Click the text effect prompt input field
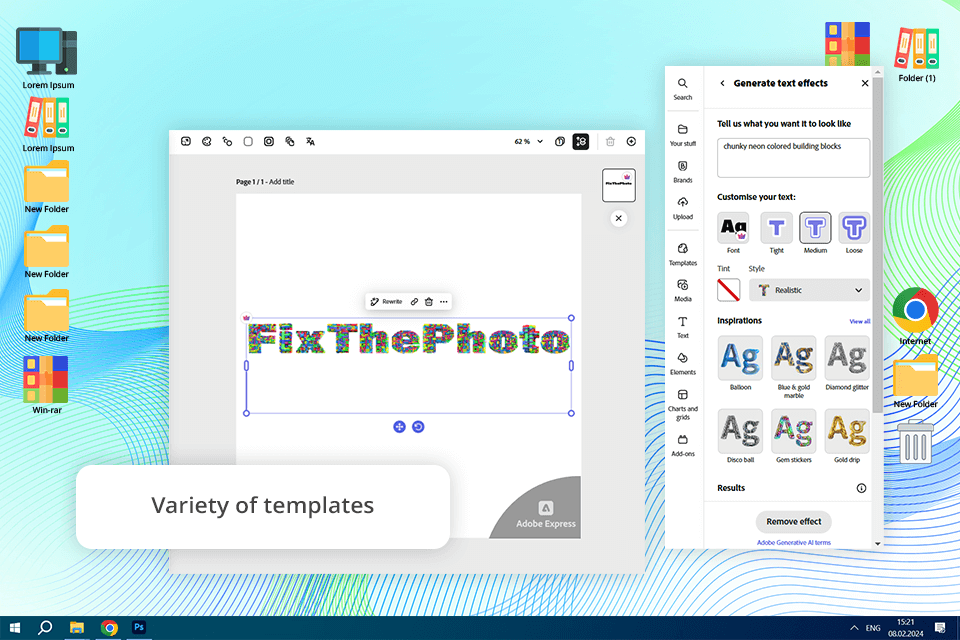 click(793, 158)
